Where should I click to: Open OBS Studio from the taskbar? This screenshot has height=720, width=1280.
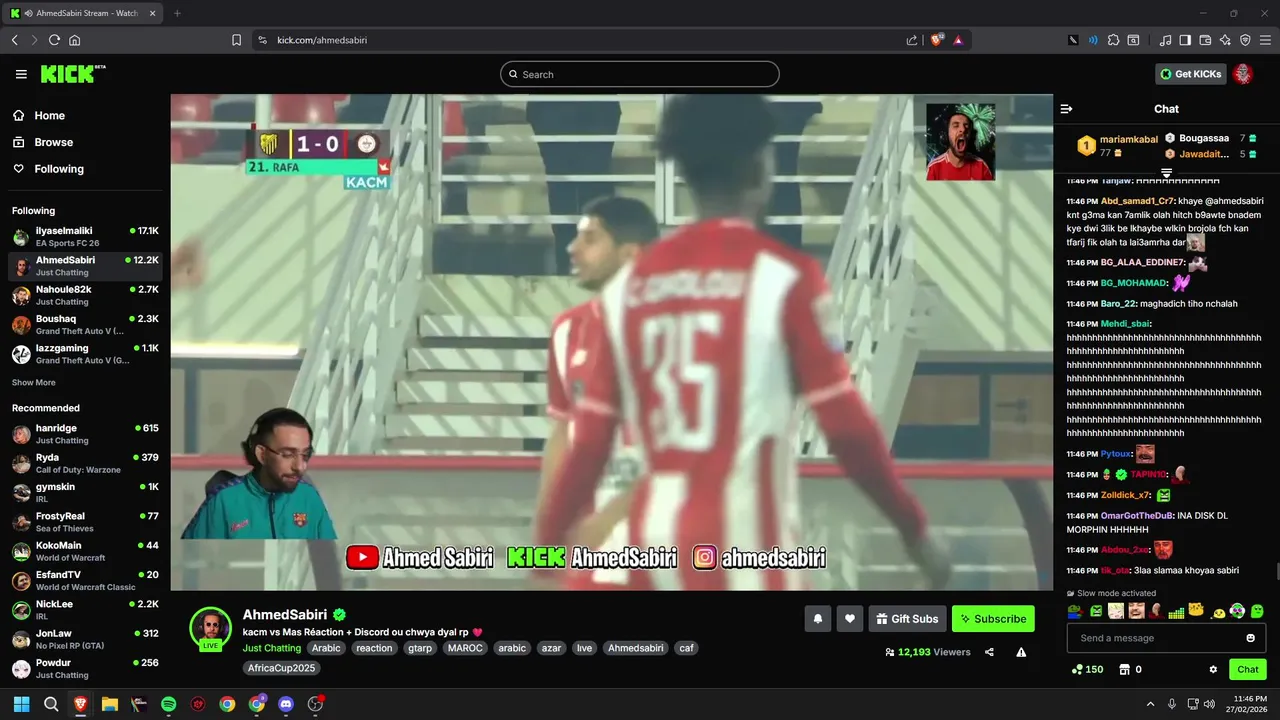[x=316, y=704]
